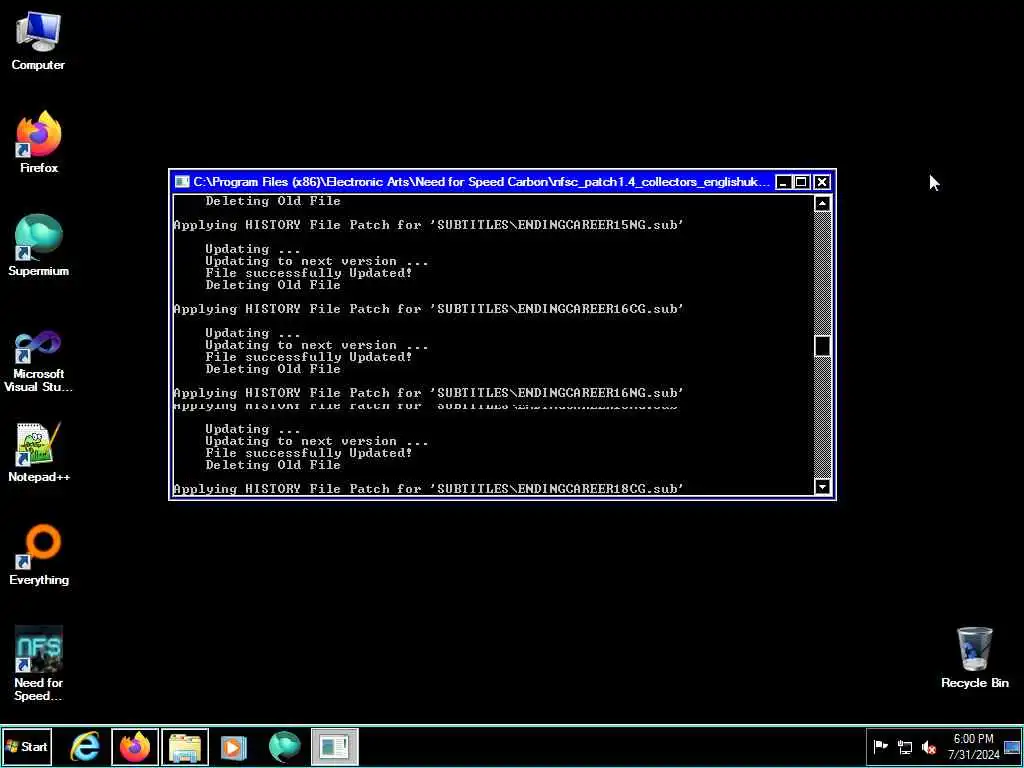Open the console window system menu icon
This screenshot has width=1024, height=768.
182,182
